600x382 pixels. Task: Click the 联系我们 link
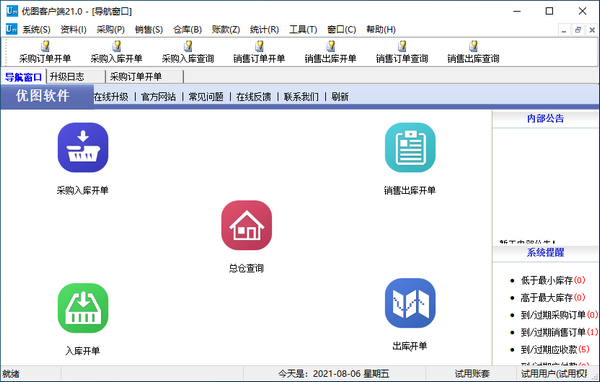[x=301, y=97]
